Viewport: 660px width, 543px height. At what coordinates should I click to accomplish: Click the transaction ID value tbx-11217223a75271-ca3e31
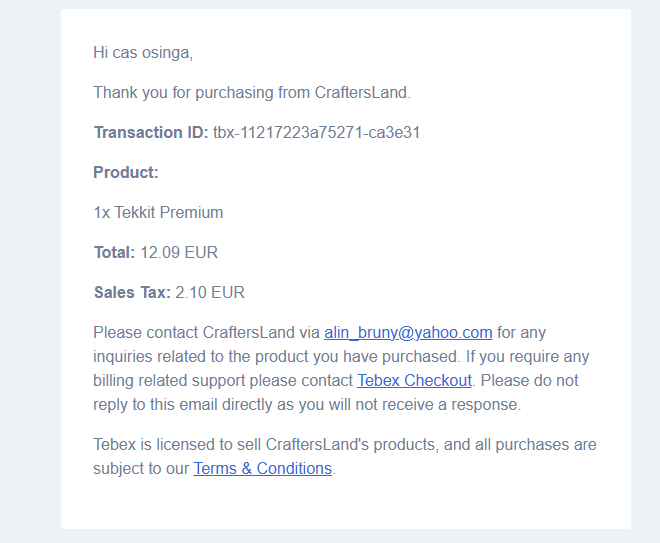pos(316,133)
